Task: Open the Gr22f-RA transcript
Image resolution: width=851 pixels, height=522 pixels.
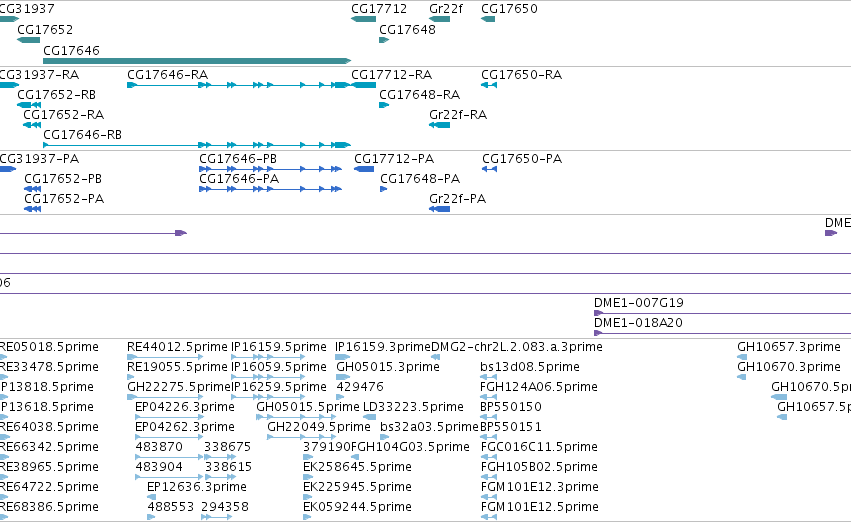Action: tap(458, 115)
